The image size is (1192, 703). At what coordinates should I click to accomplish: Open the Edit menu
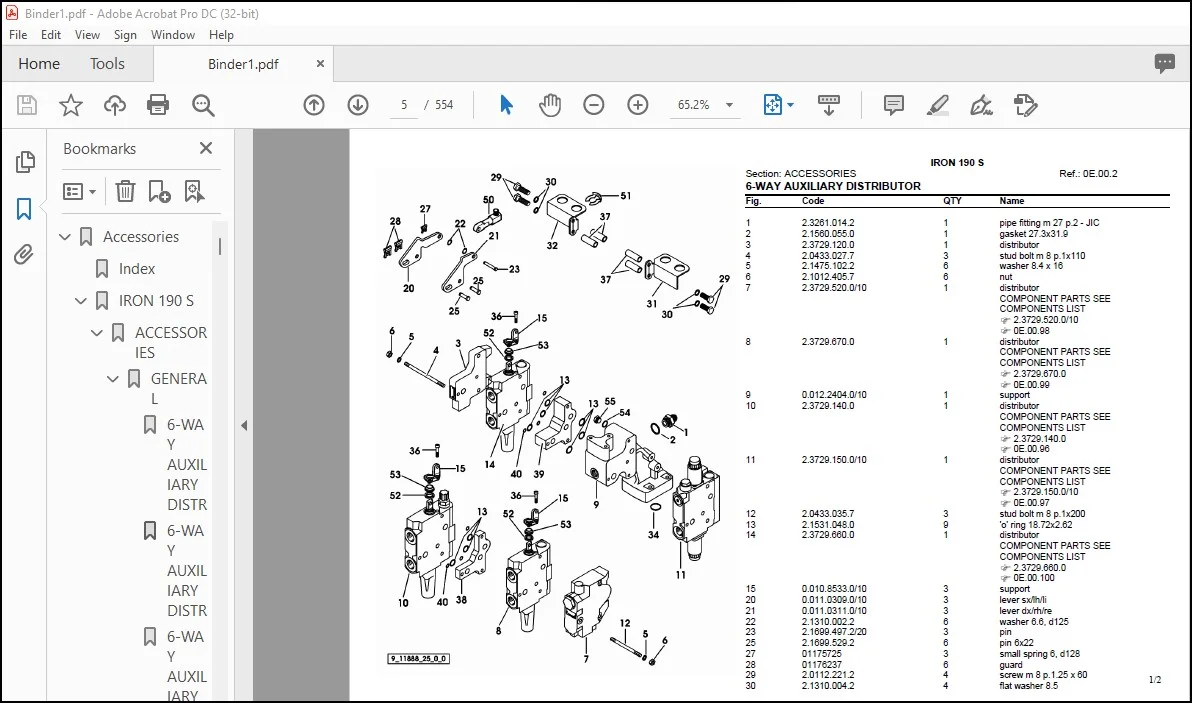click(51, 35)
